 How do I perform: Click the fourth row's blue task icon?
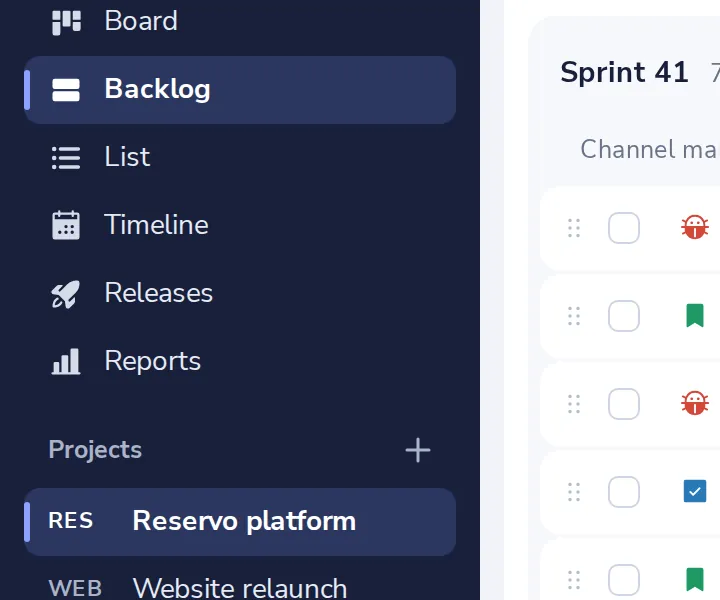pos(695,491)
